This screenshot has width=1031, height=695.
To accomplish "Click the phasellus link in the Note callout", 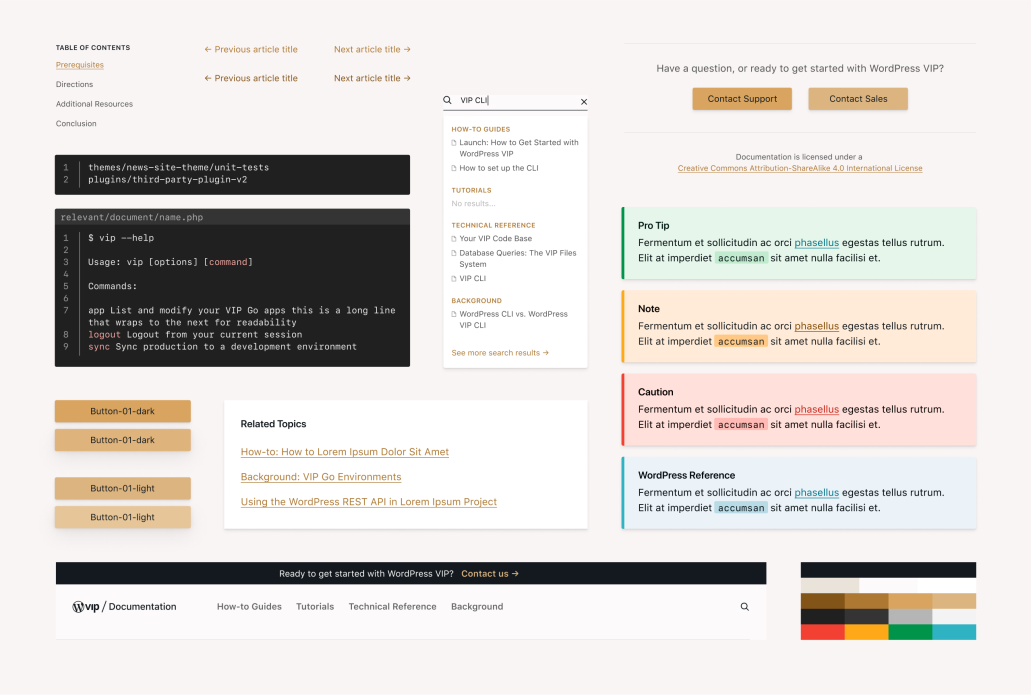I will coord(817,326).
